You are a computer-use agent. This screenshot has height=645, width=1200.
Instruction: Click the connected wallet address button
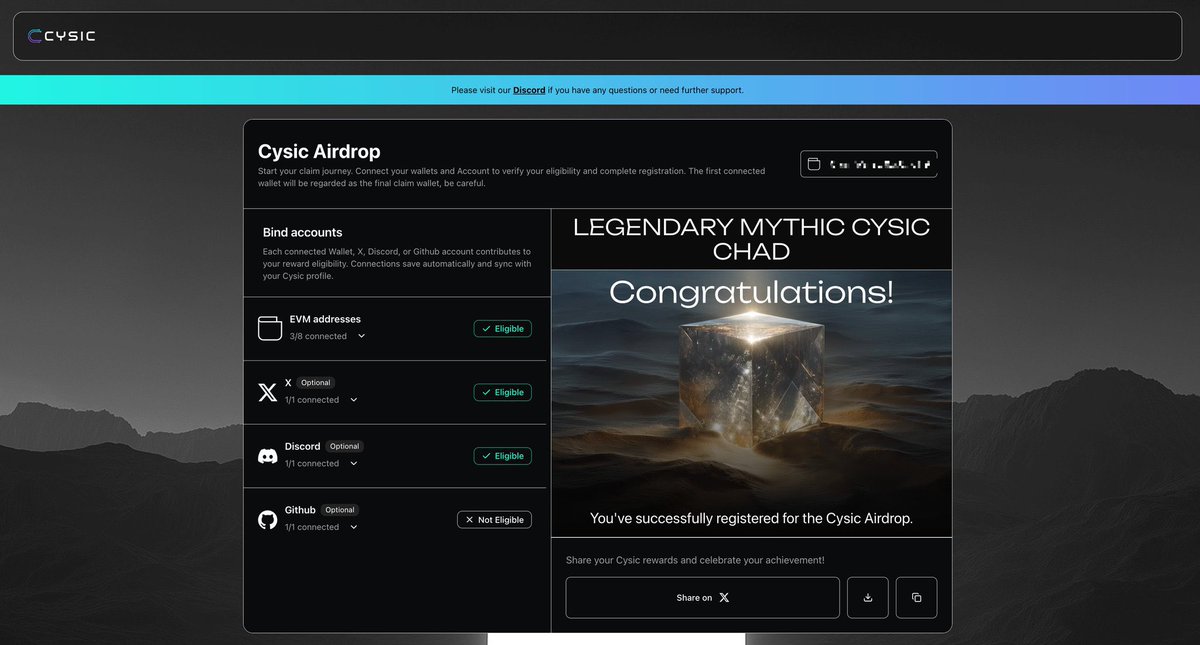pyautogui.click(x=869, y=164)
